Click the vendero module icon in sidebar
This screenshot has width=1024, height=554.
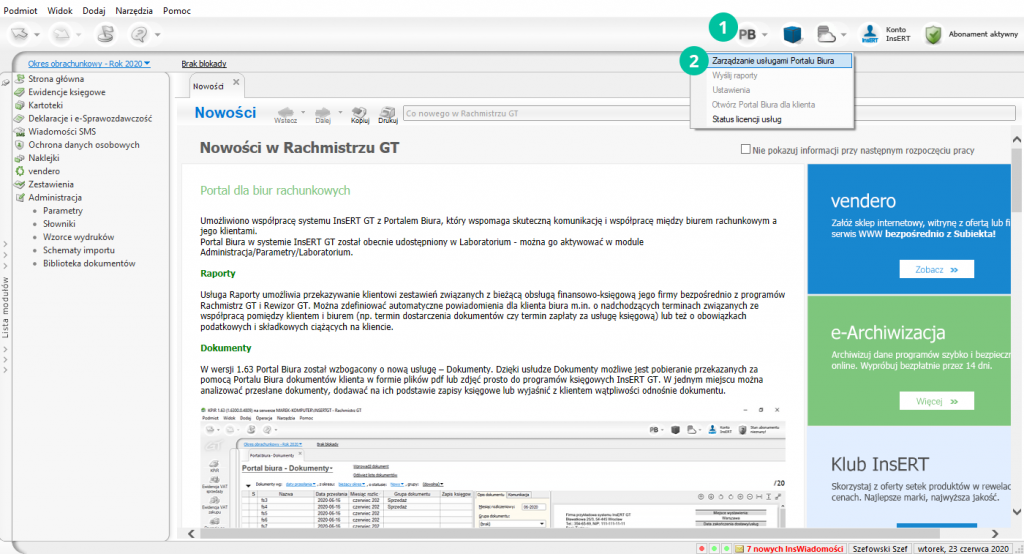click(20, 171)
